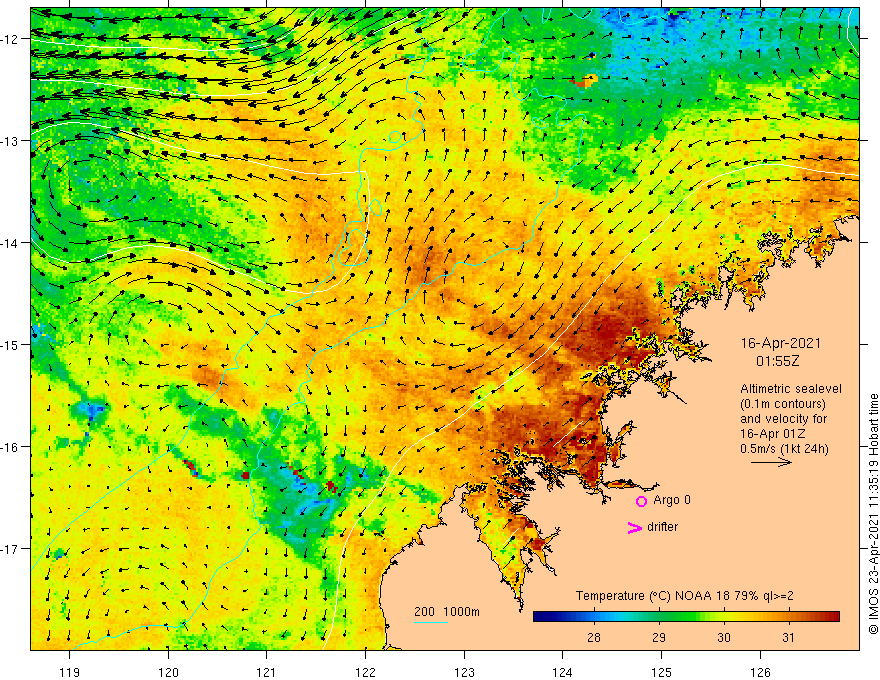880x680 pixels.
Task: Click the longitude label 121
Action: (x=267, y=672)
